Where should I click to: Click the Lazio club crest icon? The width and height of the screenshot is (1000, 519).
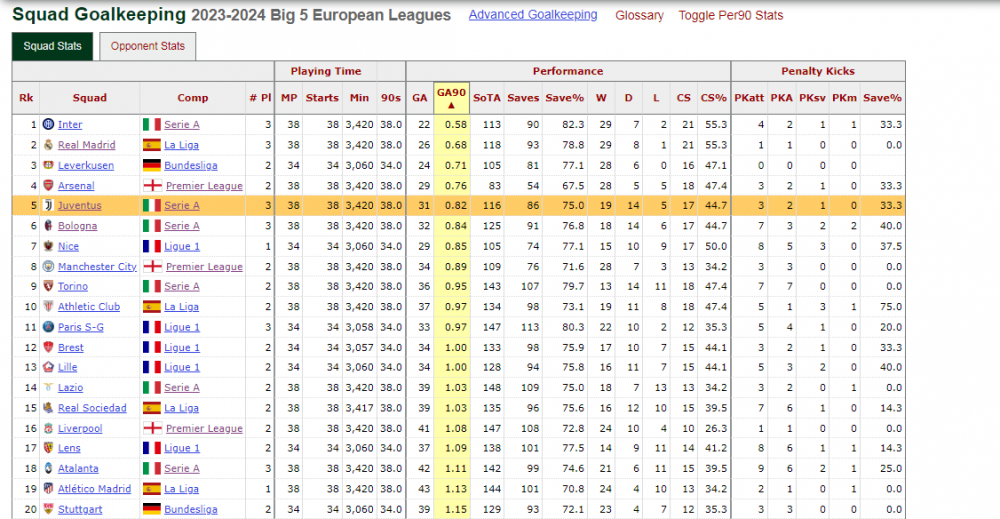[48, 388]
